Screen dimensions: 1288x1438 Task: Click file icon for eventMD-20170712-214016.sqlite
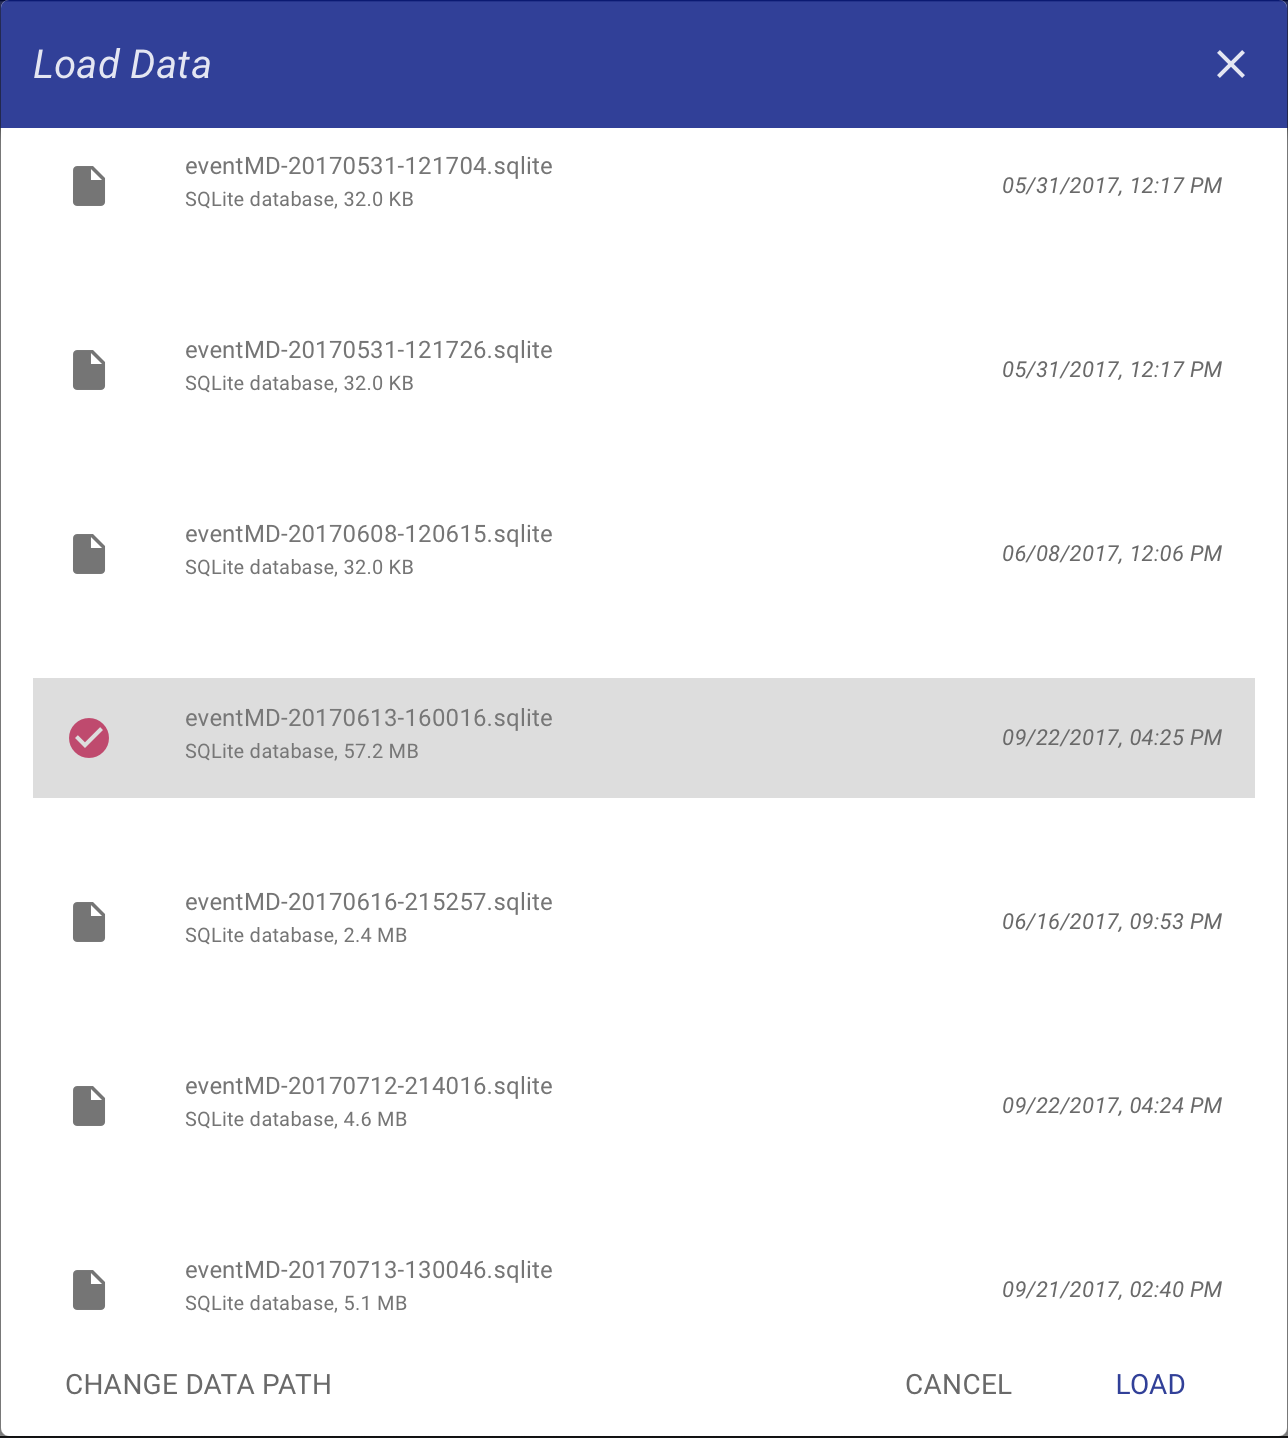(x=89, y=1106)
